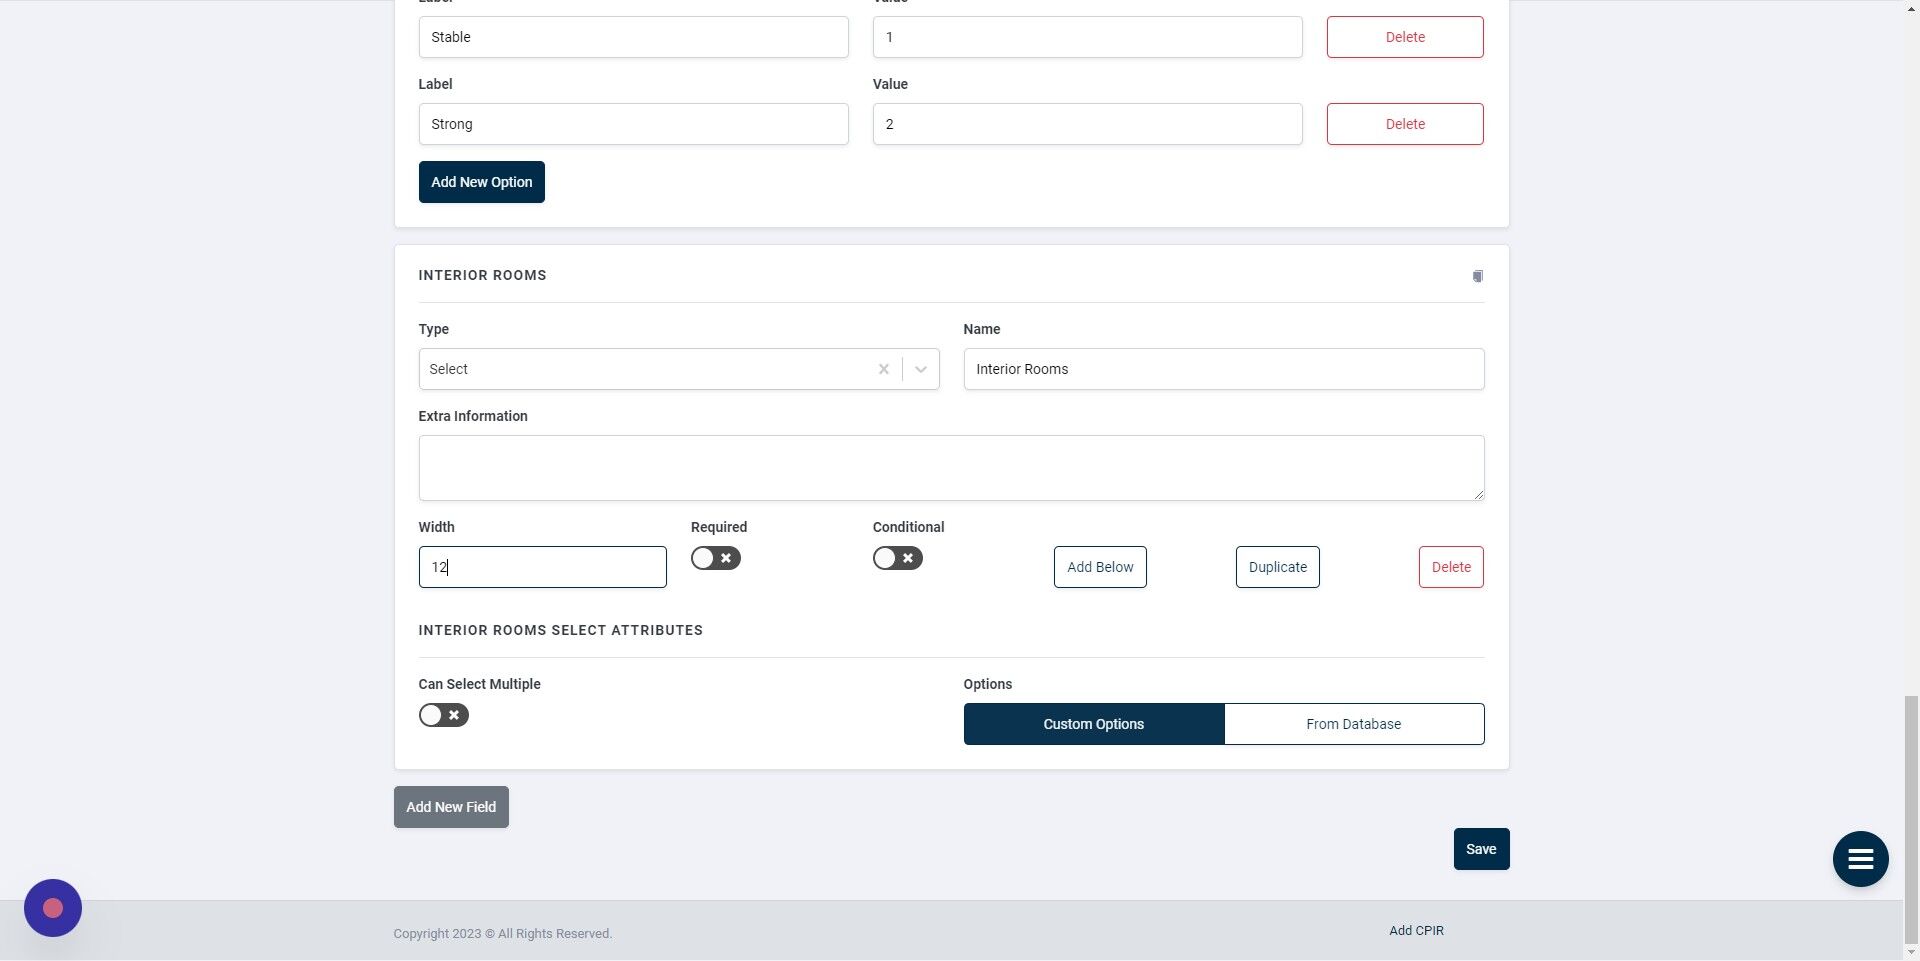Select the Custom Options tab
This screenshot has width=1920, height=961.
click(x=1094, y=724)
